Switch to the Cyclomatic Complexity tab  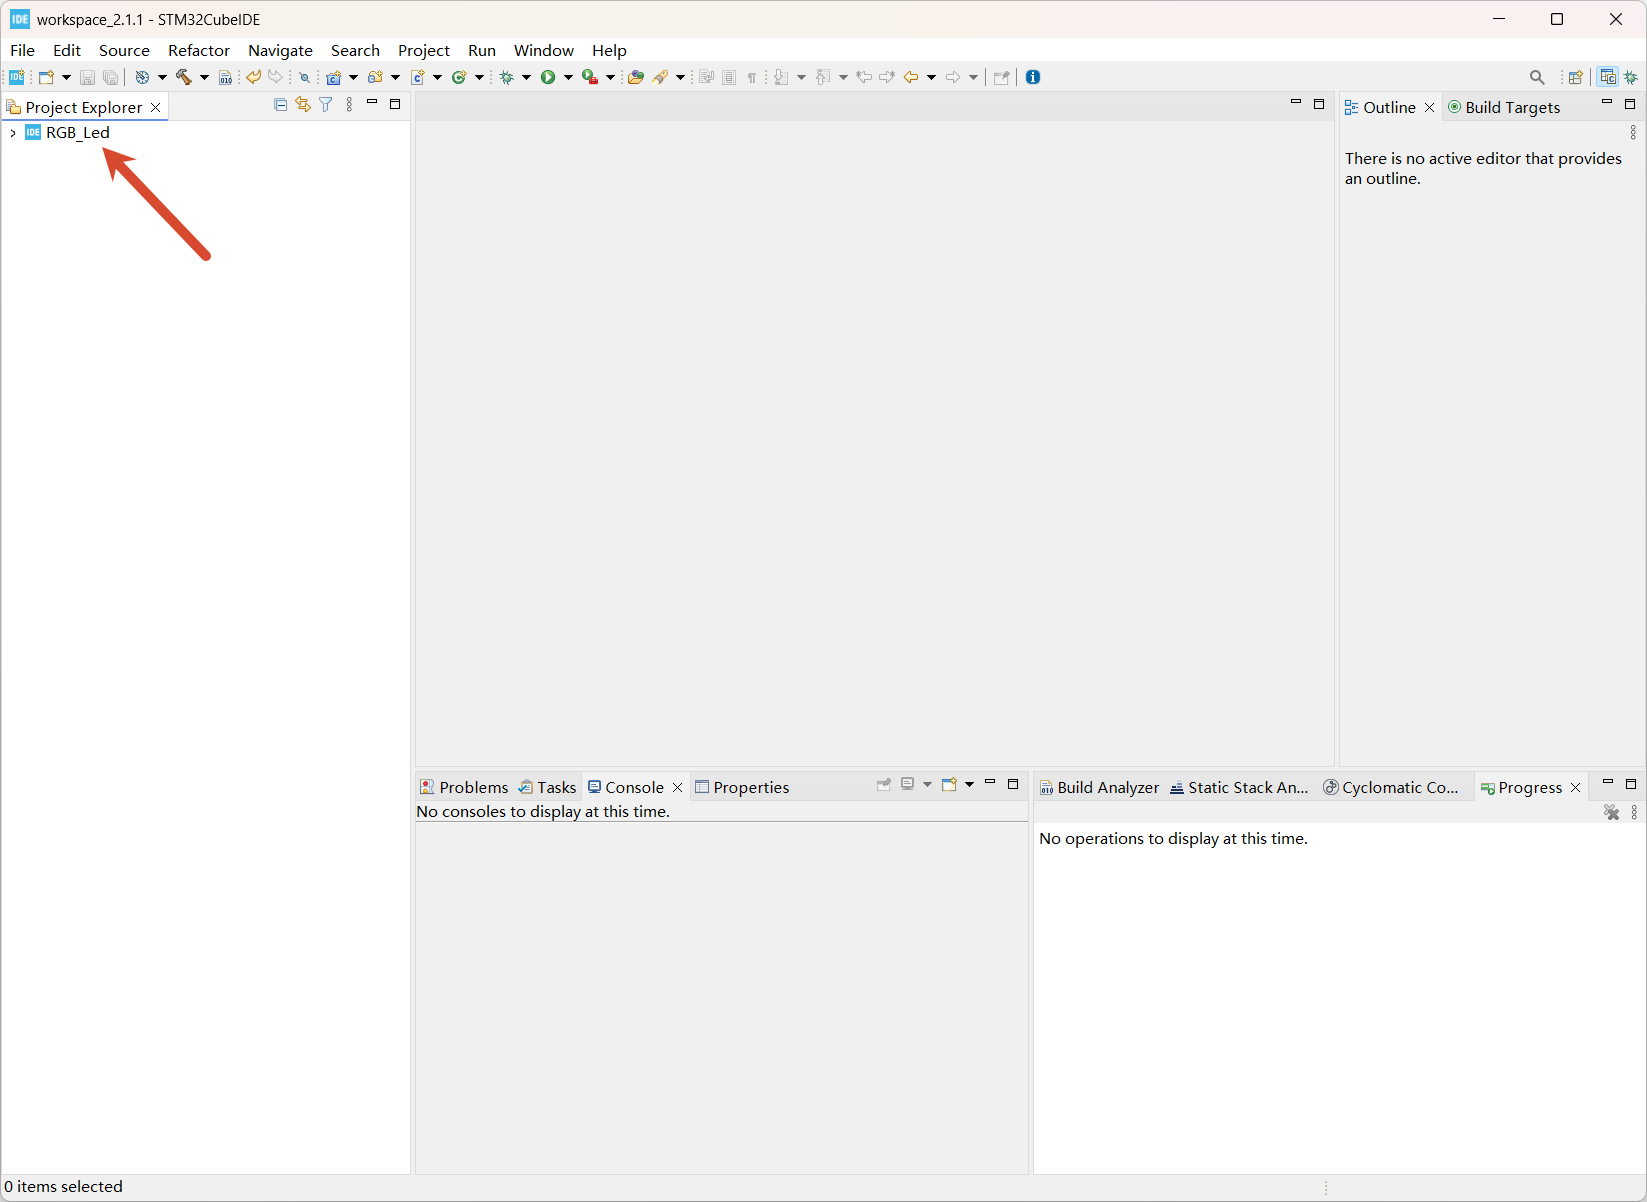pyautogui.click(x=1391, y=787)
